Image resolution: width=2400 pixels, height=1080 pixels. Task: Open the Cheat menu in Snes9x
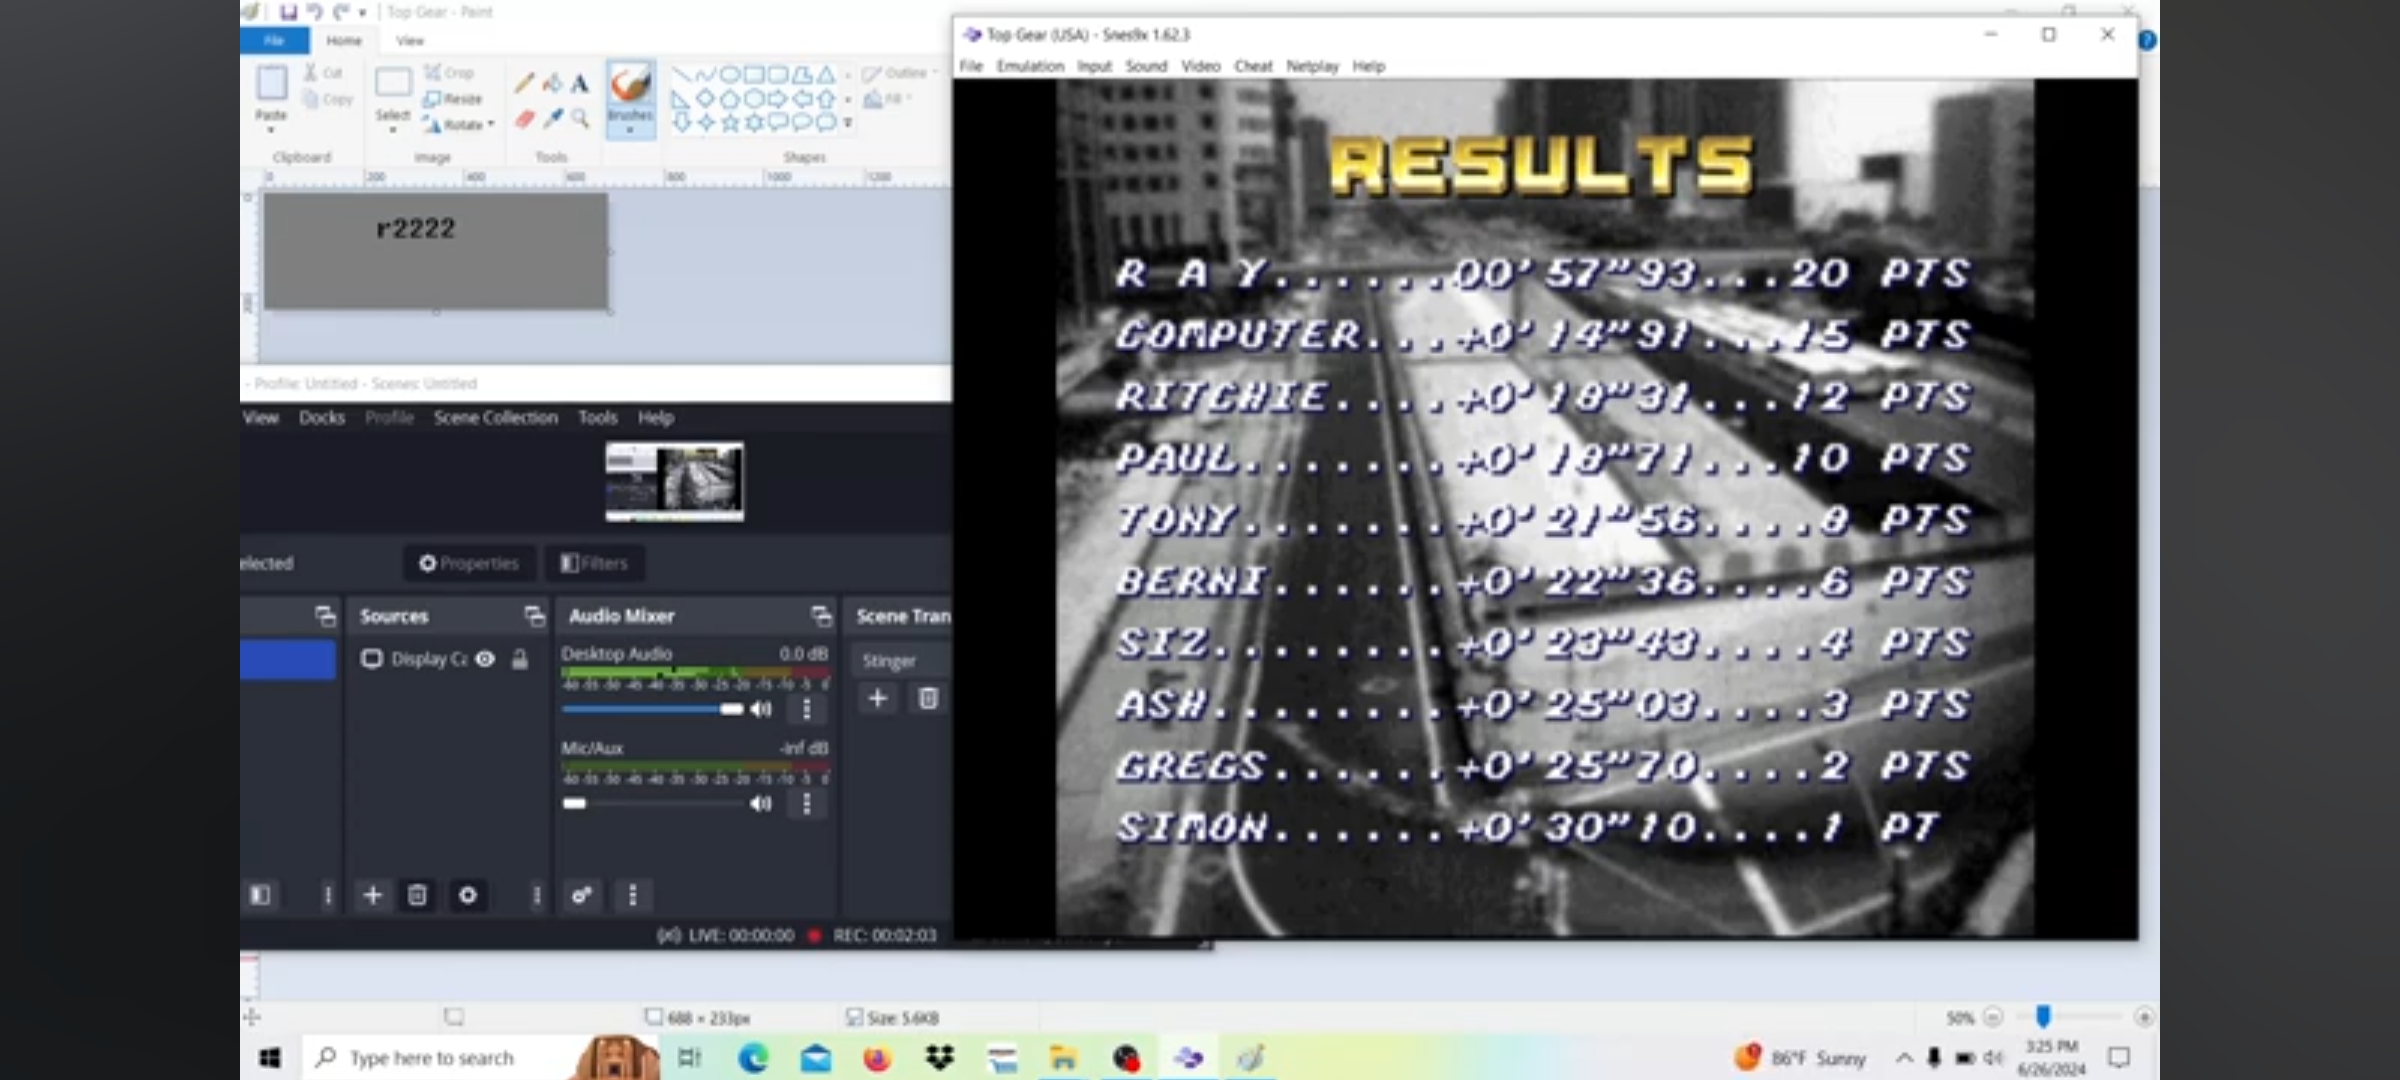[1252, 66]
